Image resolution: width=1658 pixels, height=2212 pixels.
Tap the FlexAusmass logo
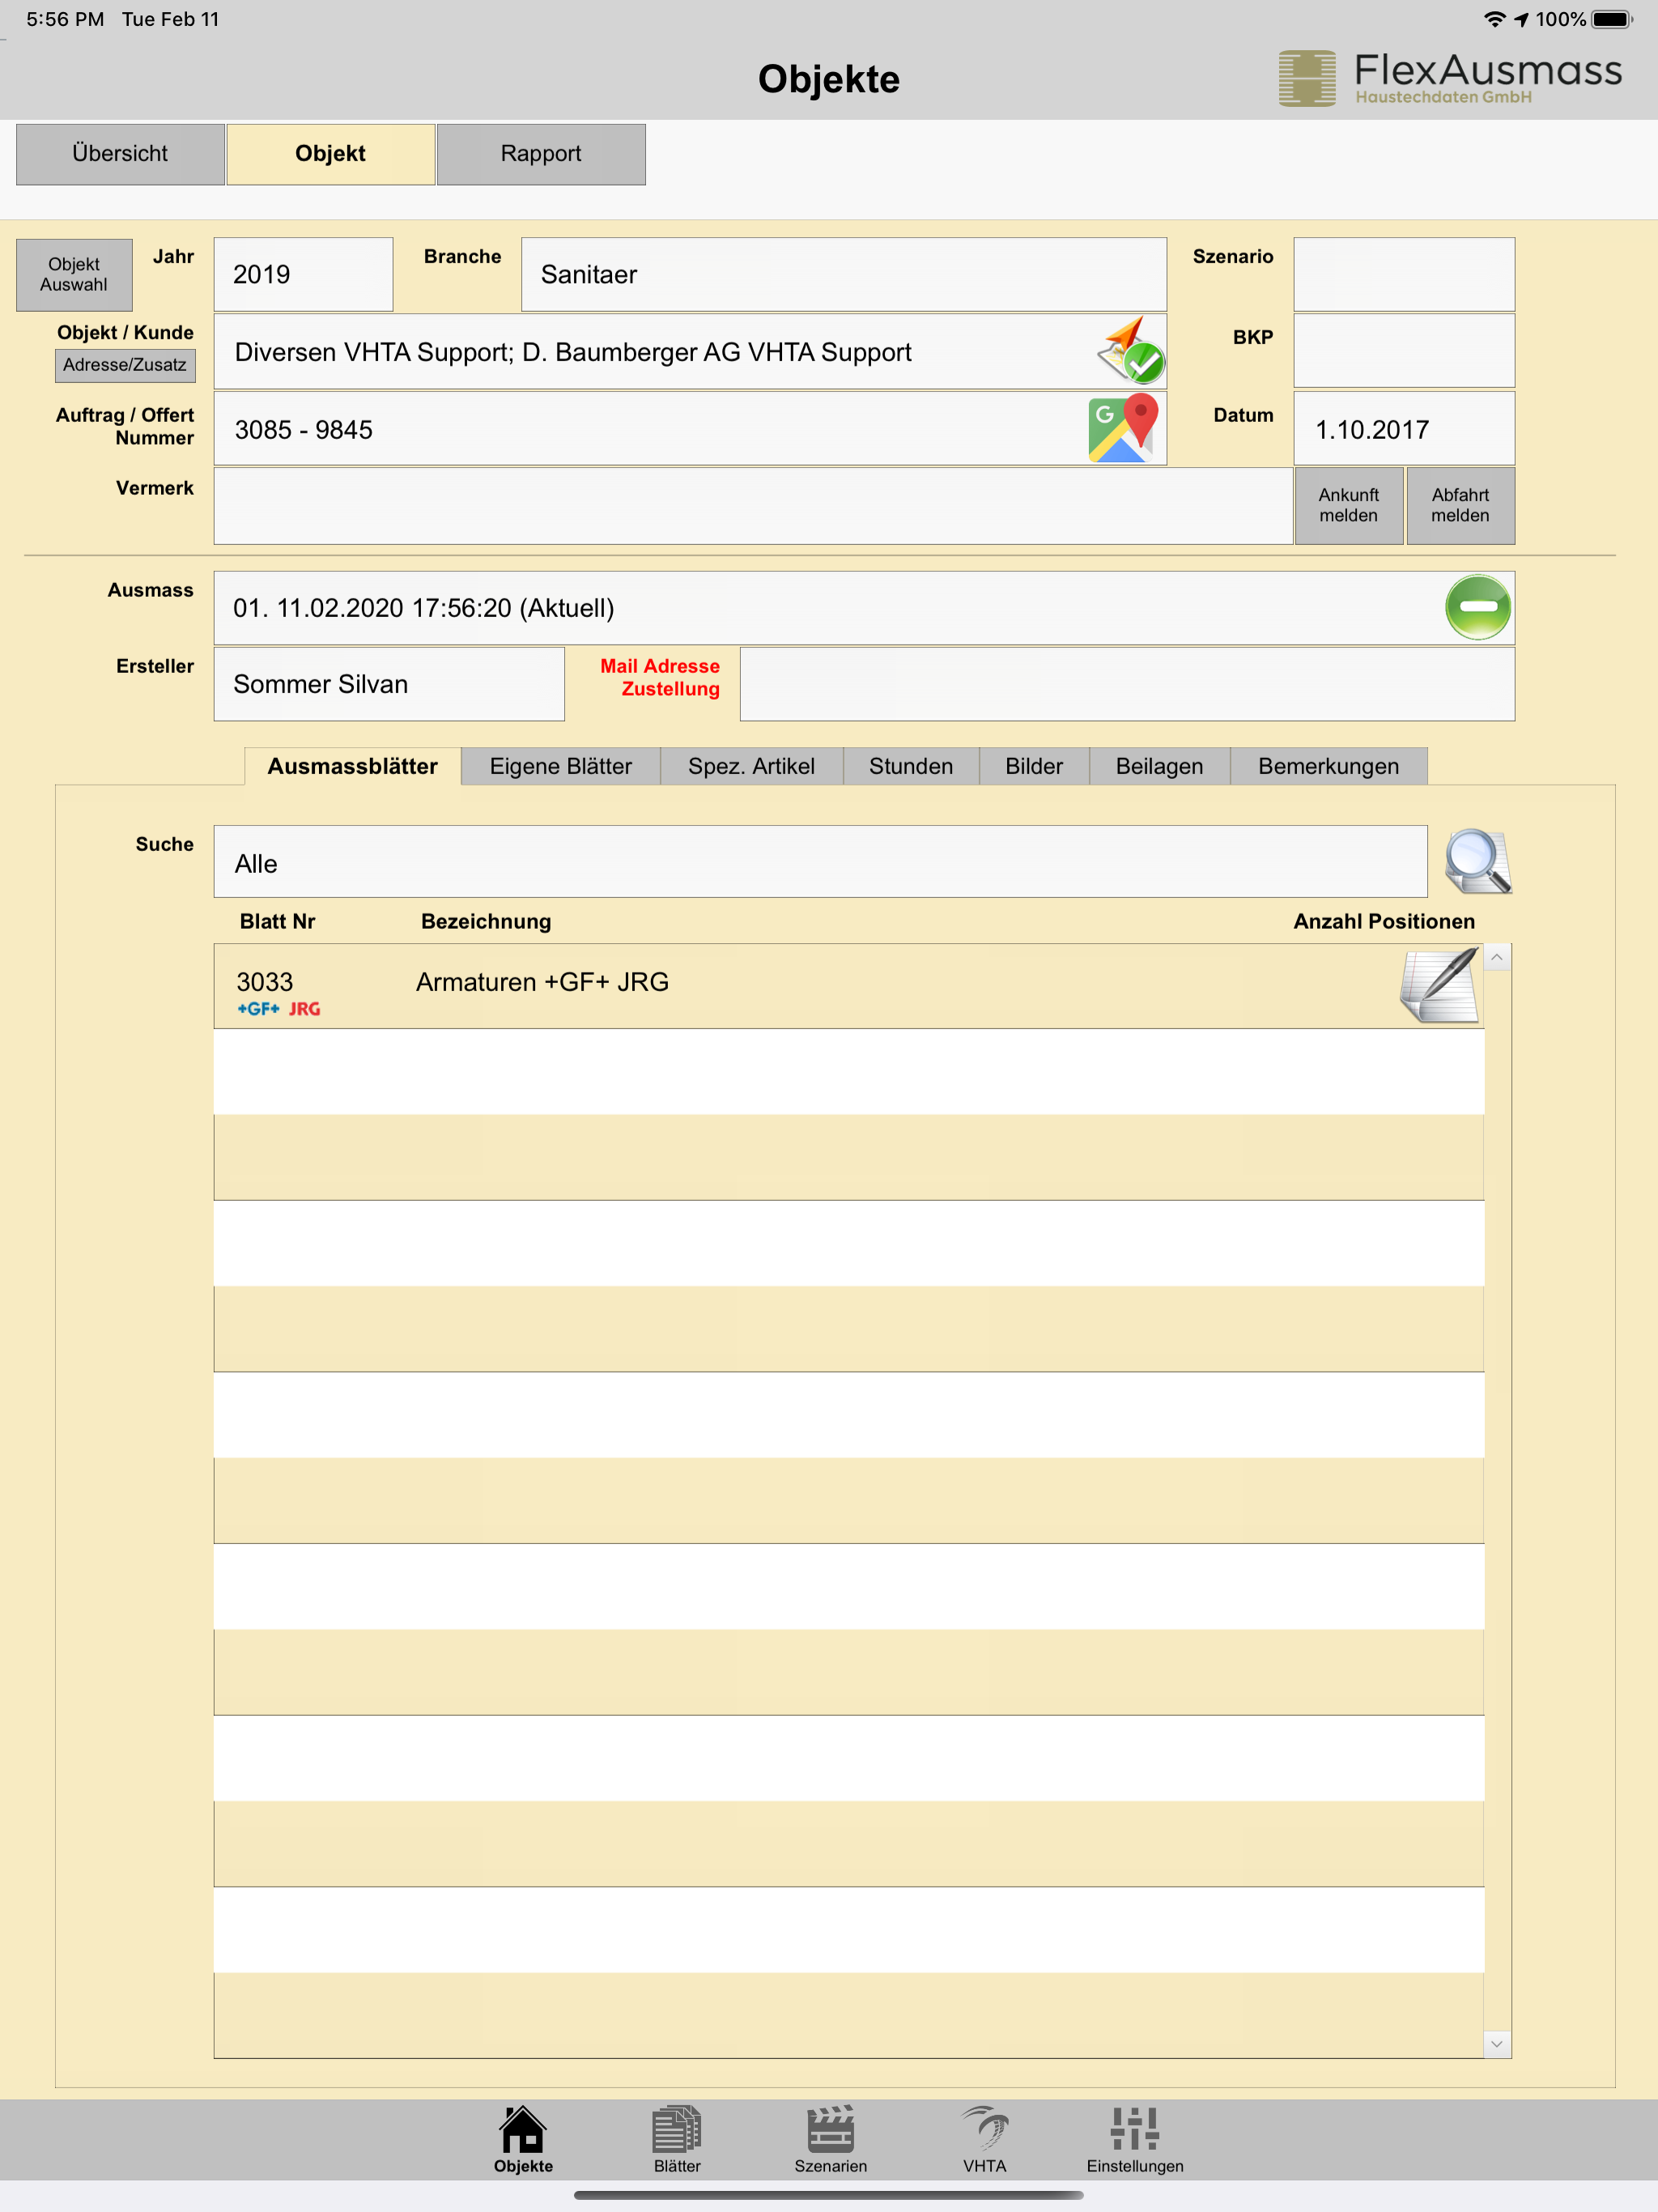click(1450, 78)
